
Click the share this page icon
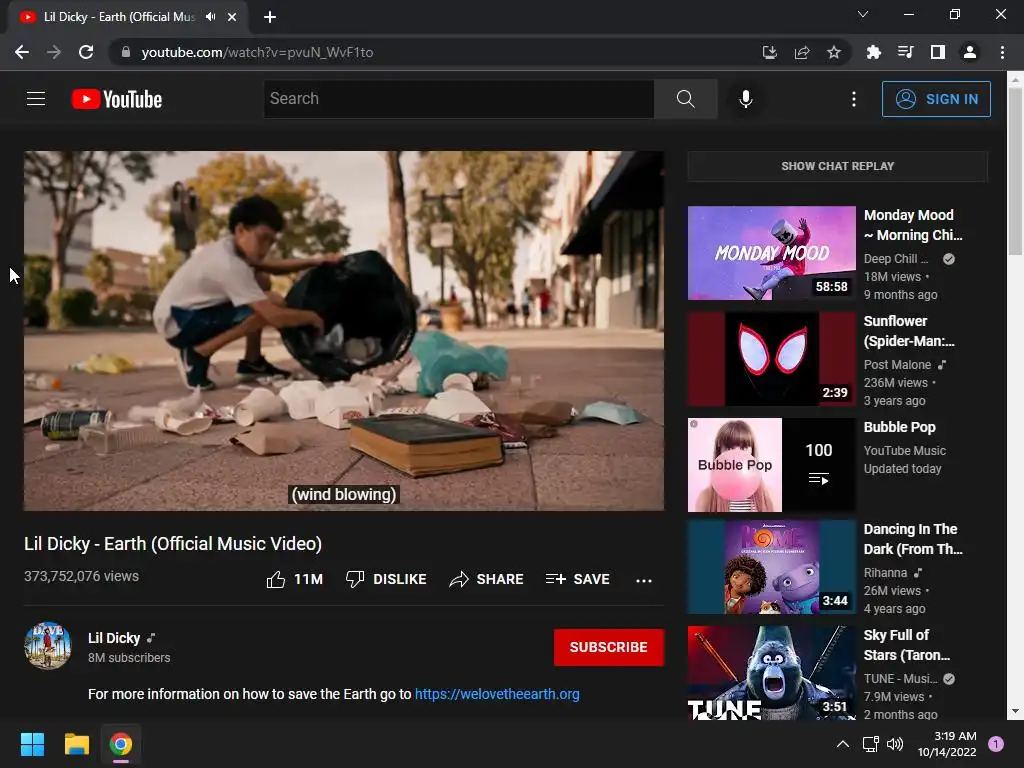pos(801,52)
